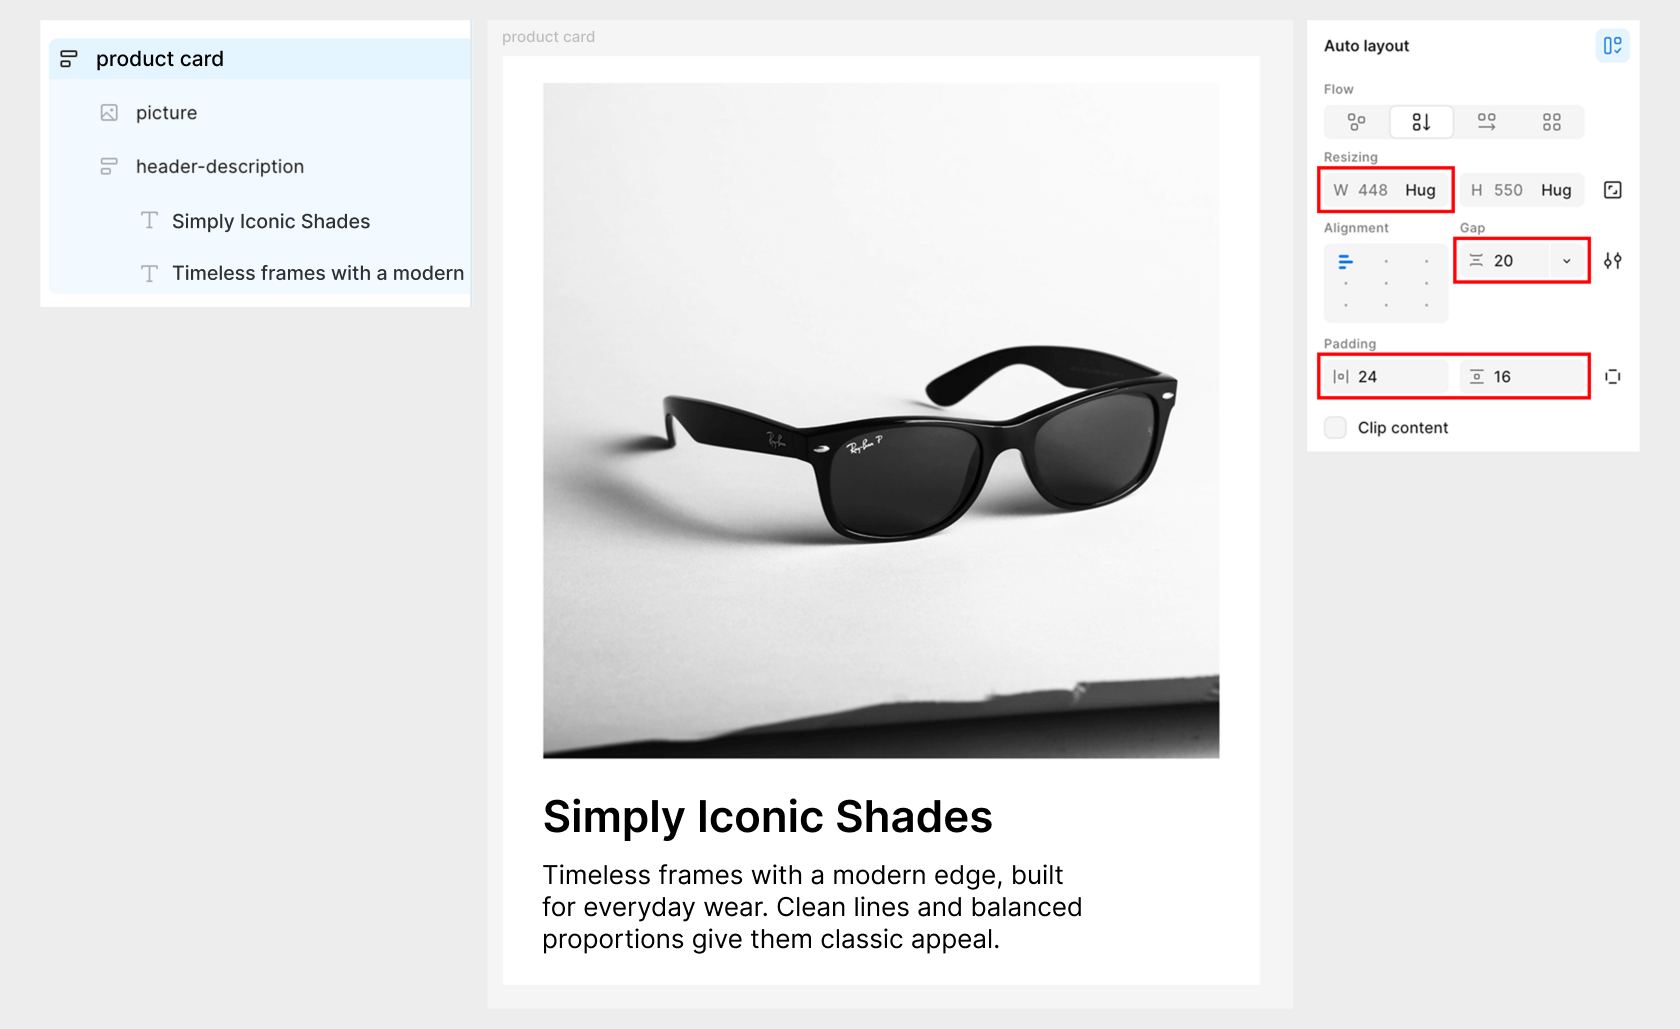The image size is (1680, 1029).
Task: Click the product card auto layout frame icon
Action: 68,59
